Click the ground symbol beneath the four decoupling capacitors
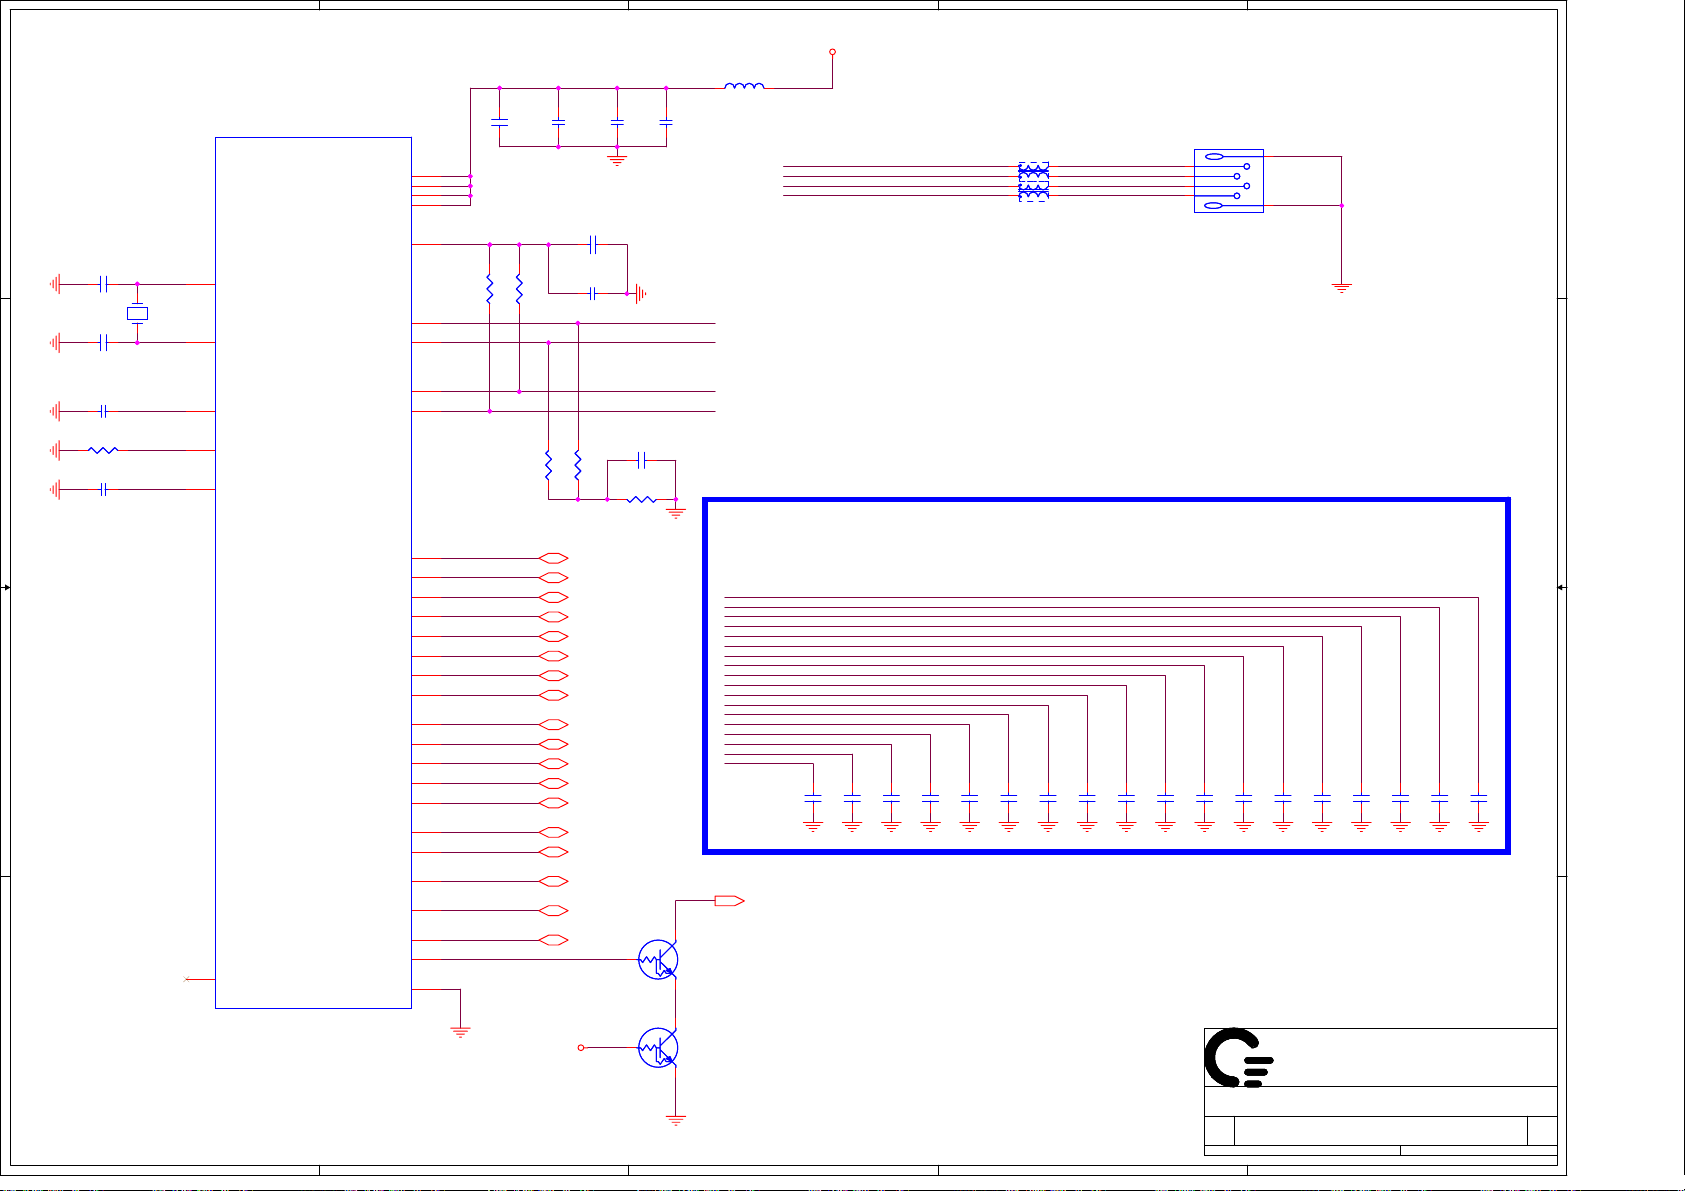This screenshot has height=1191, width=1685. coord(617,158)
